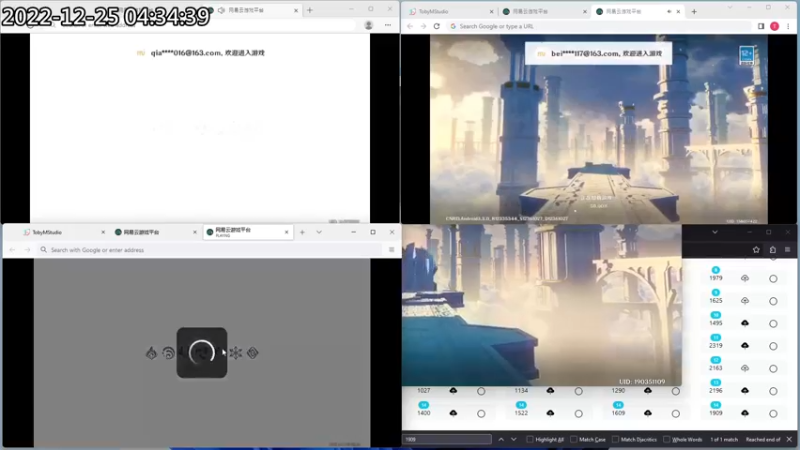Open Chrome's side panel icon
Image resolution: width=800 pixels, height=450 pixels.
[x=761, y=26]
